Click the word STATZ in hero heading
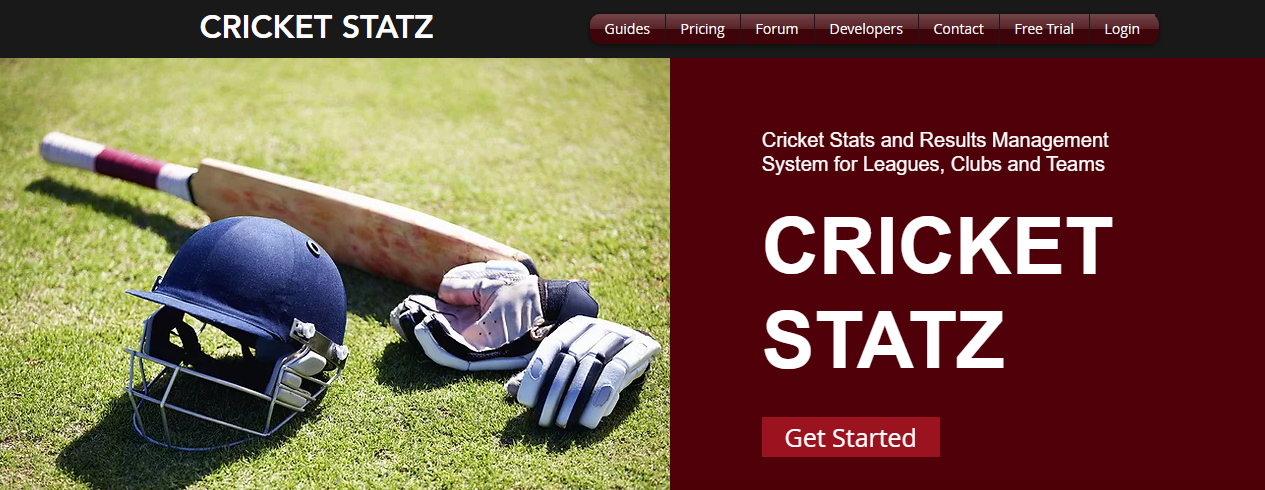This screenshot has height=490, width=1265. click(883, 339)
